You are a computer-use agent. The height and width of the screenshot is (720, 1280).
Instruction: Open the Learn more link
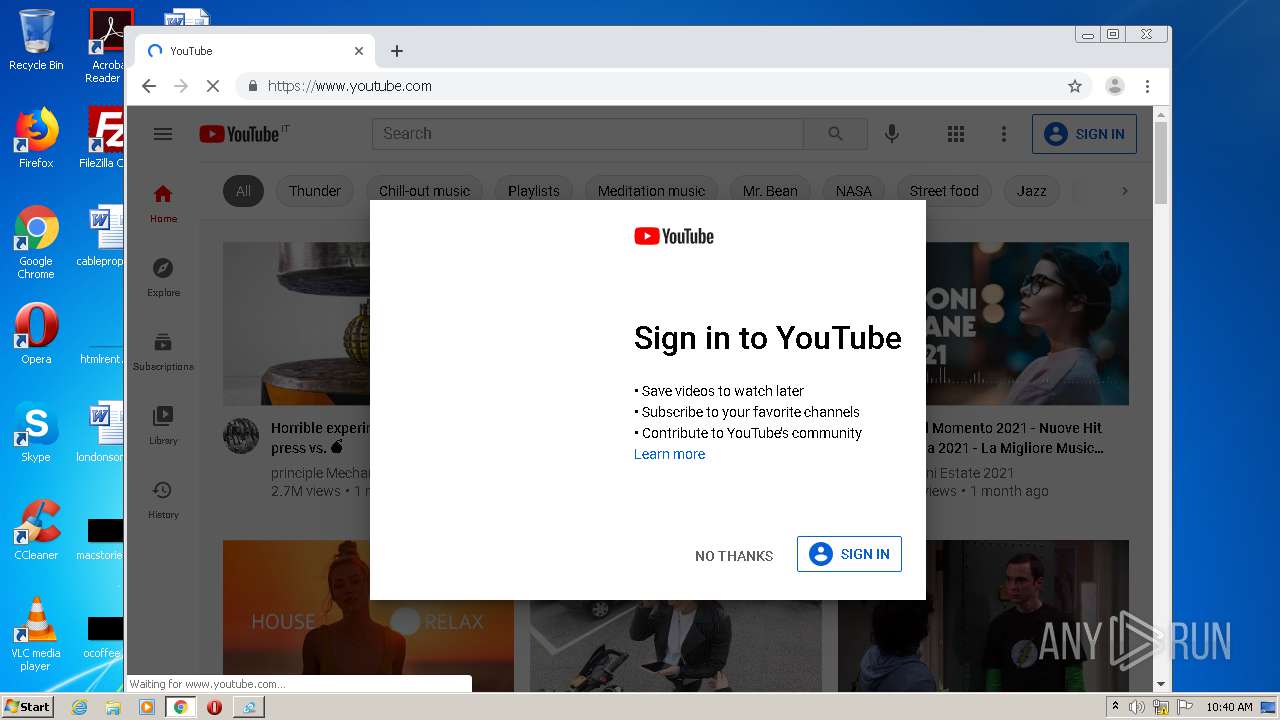669,454
